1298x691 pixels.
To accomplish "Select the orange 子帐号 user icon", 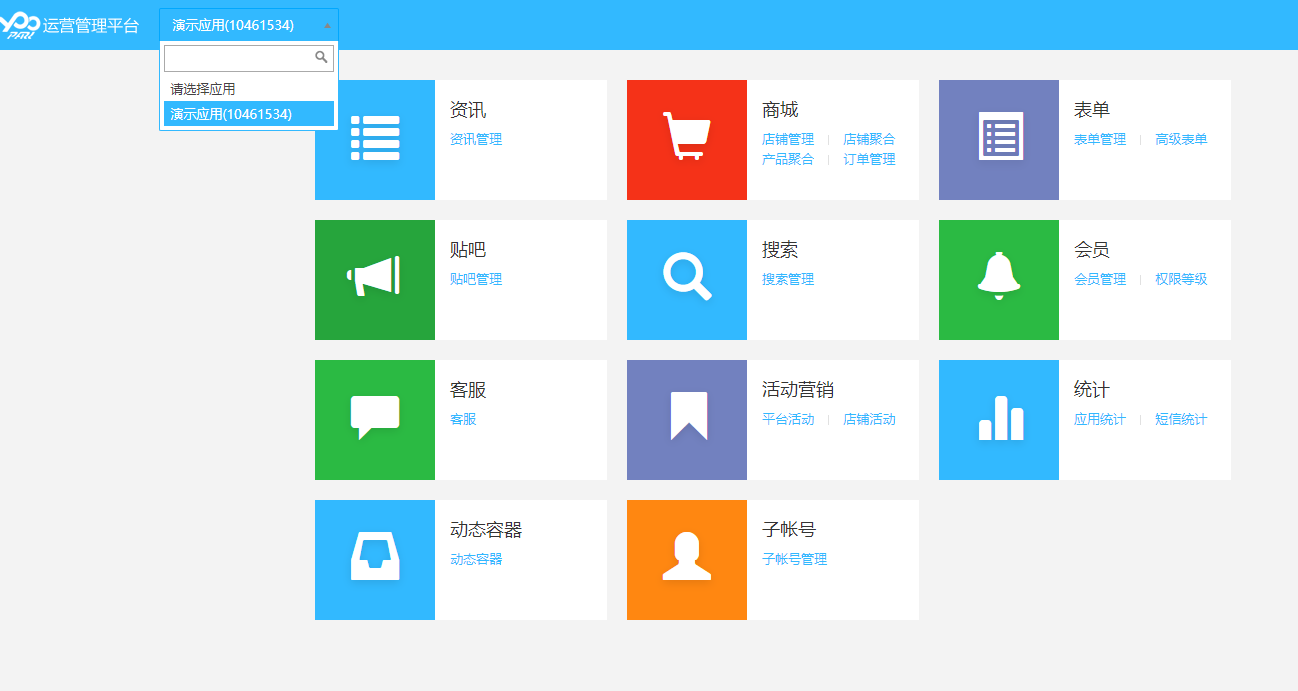I will pyautogui.click(x=686, y=560).
